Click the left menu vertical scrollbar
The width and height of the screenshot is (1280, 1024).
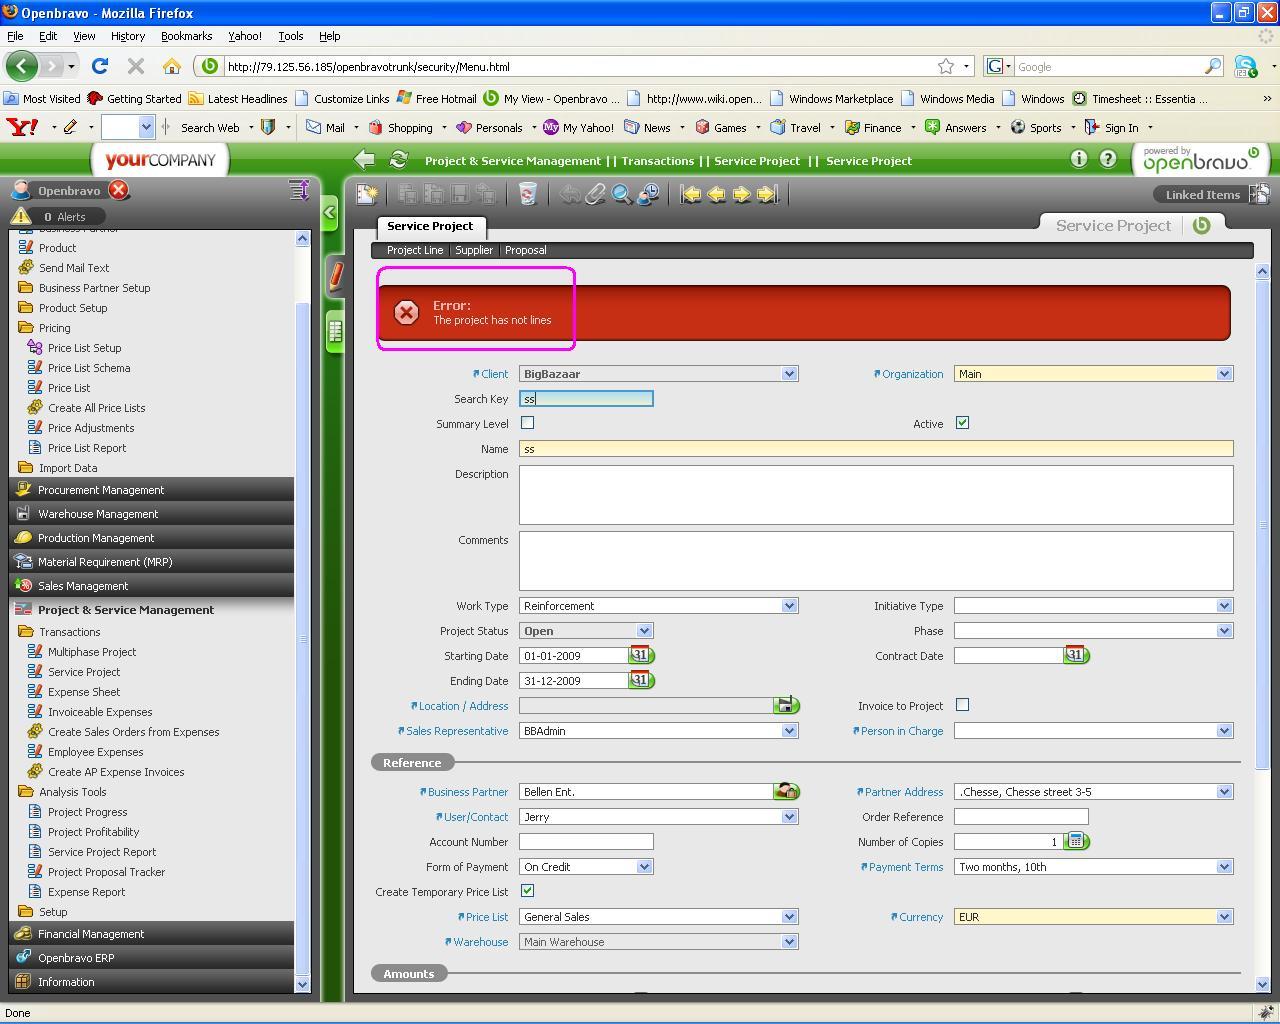[x=303, y=640]
